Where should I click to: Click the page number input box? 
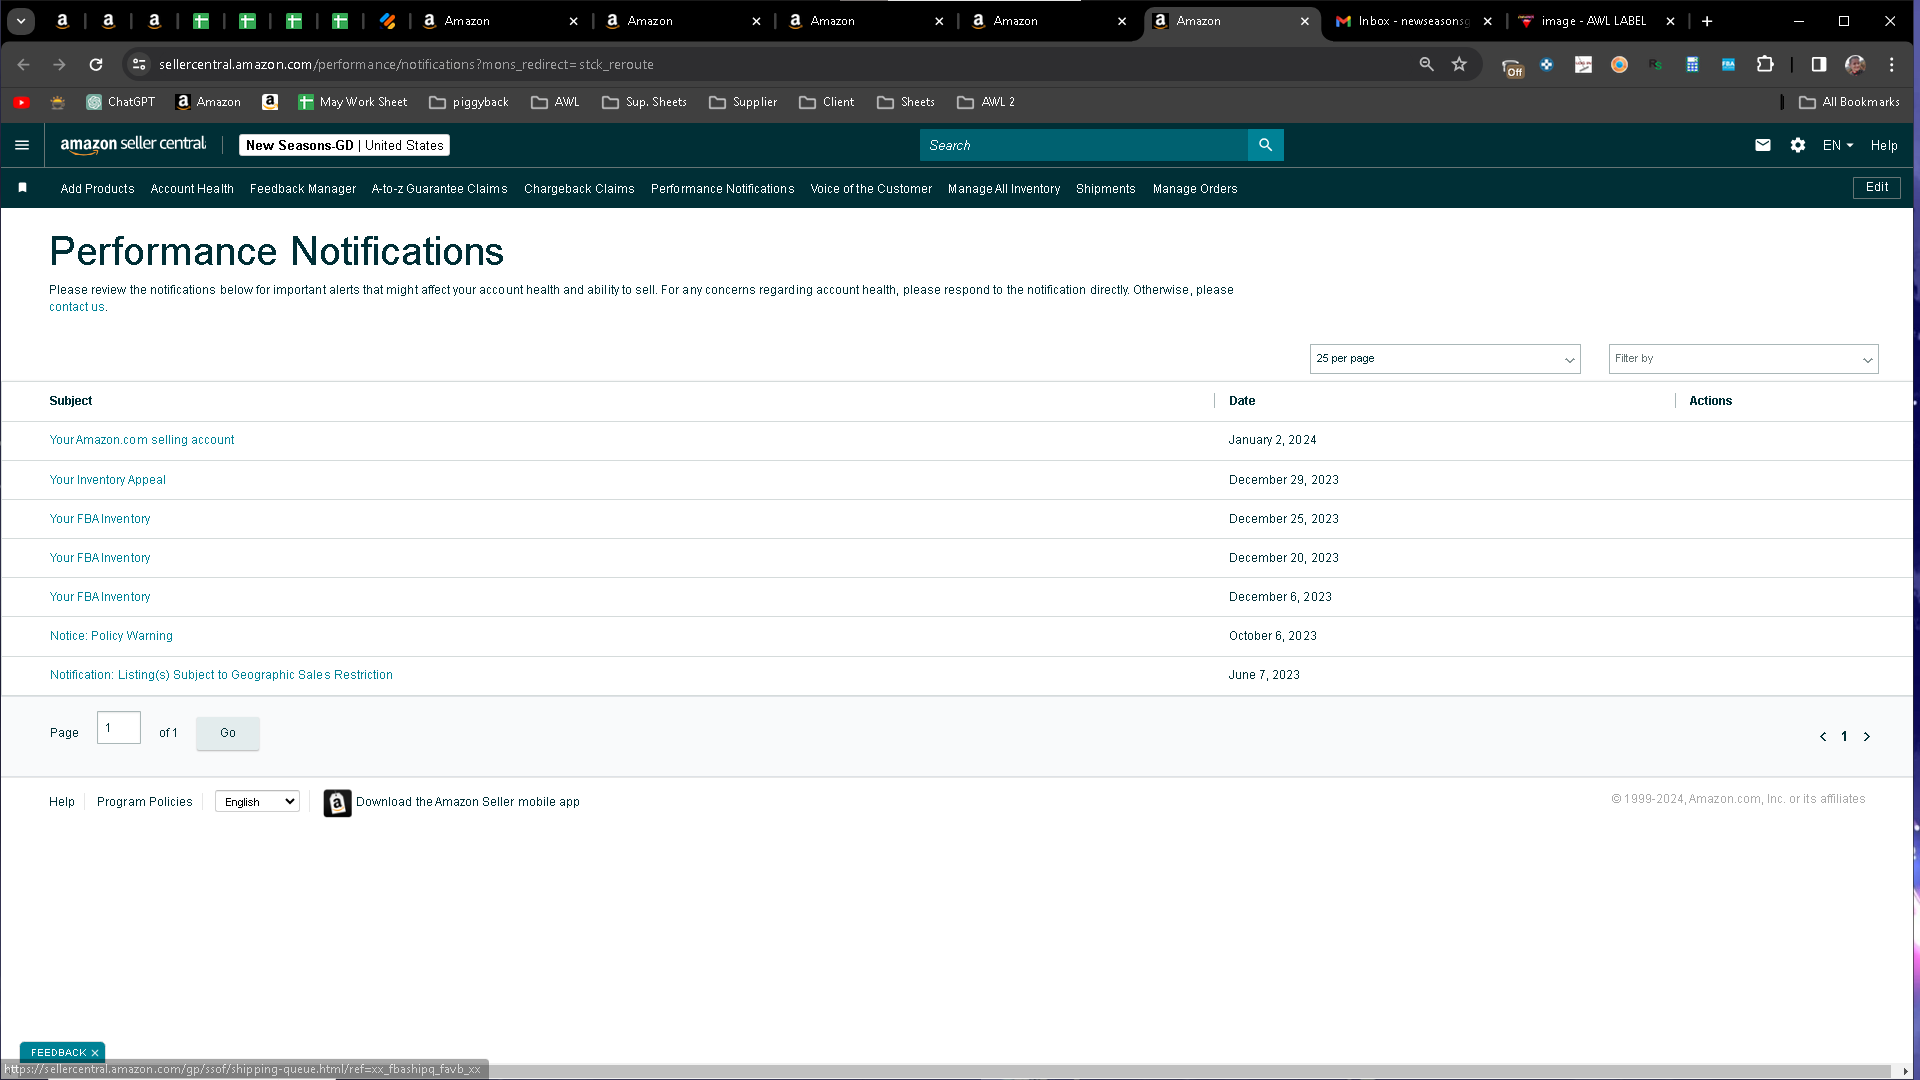[x=119, y=728]
